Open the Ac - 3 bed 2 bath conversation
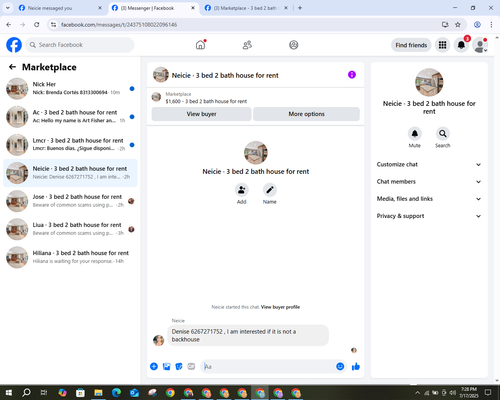This screenshot has width=500, height=400. tap(70, 116)
